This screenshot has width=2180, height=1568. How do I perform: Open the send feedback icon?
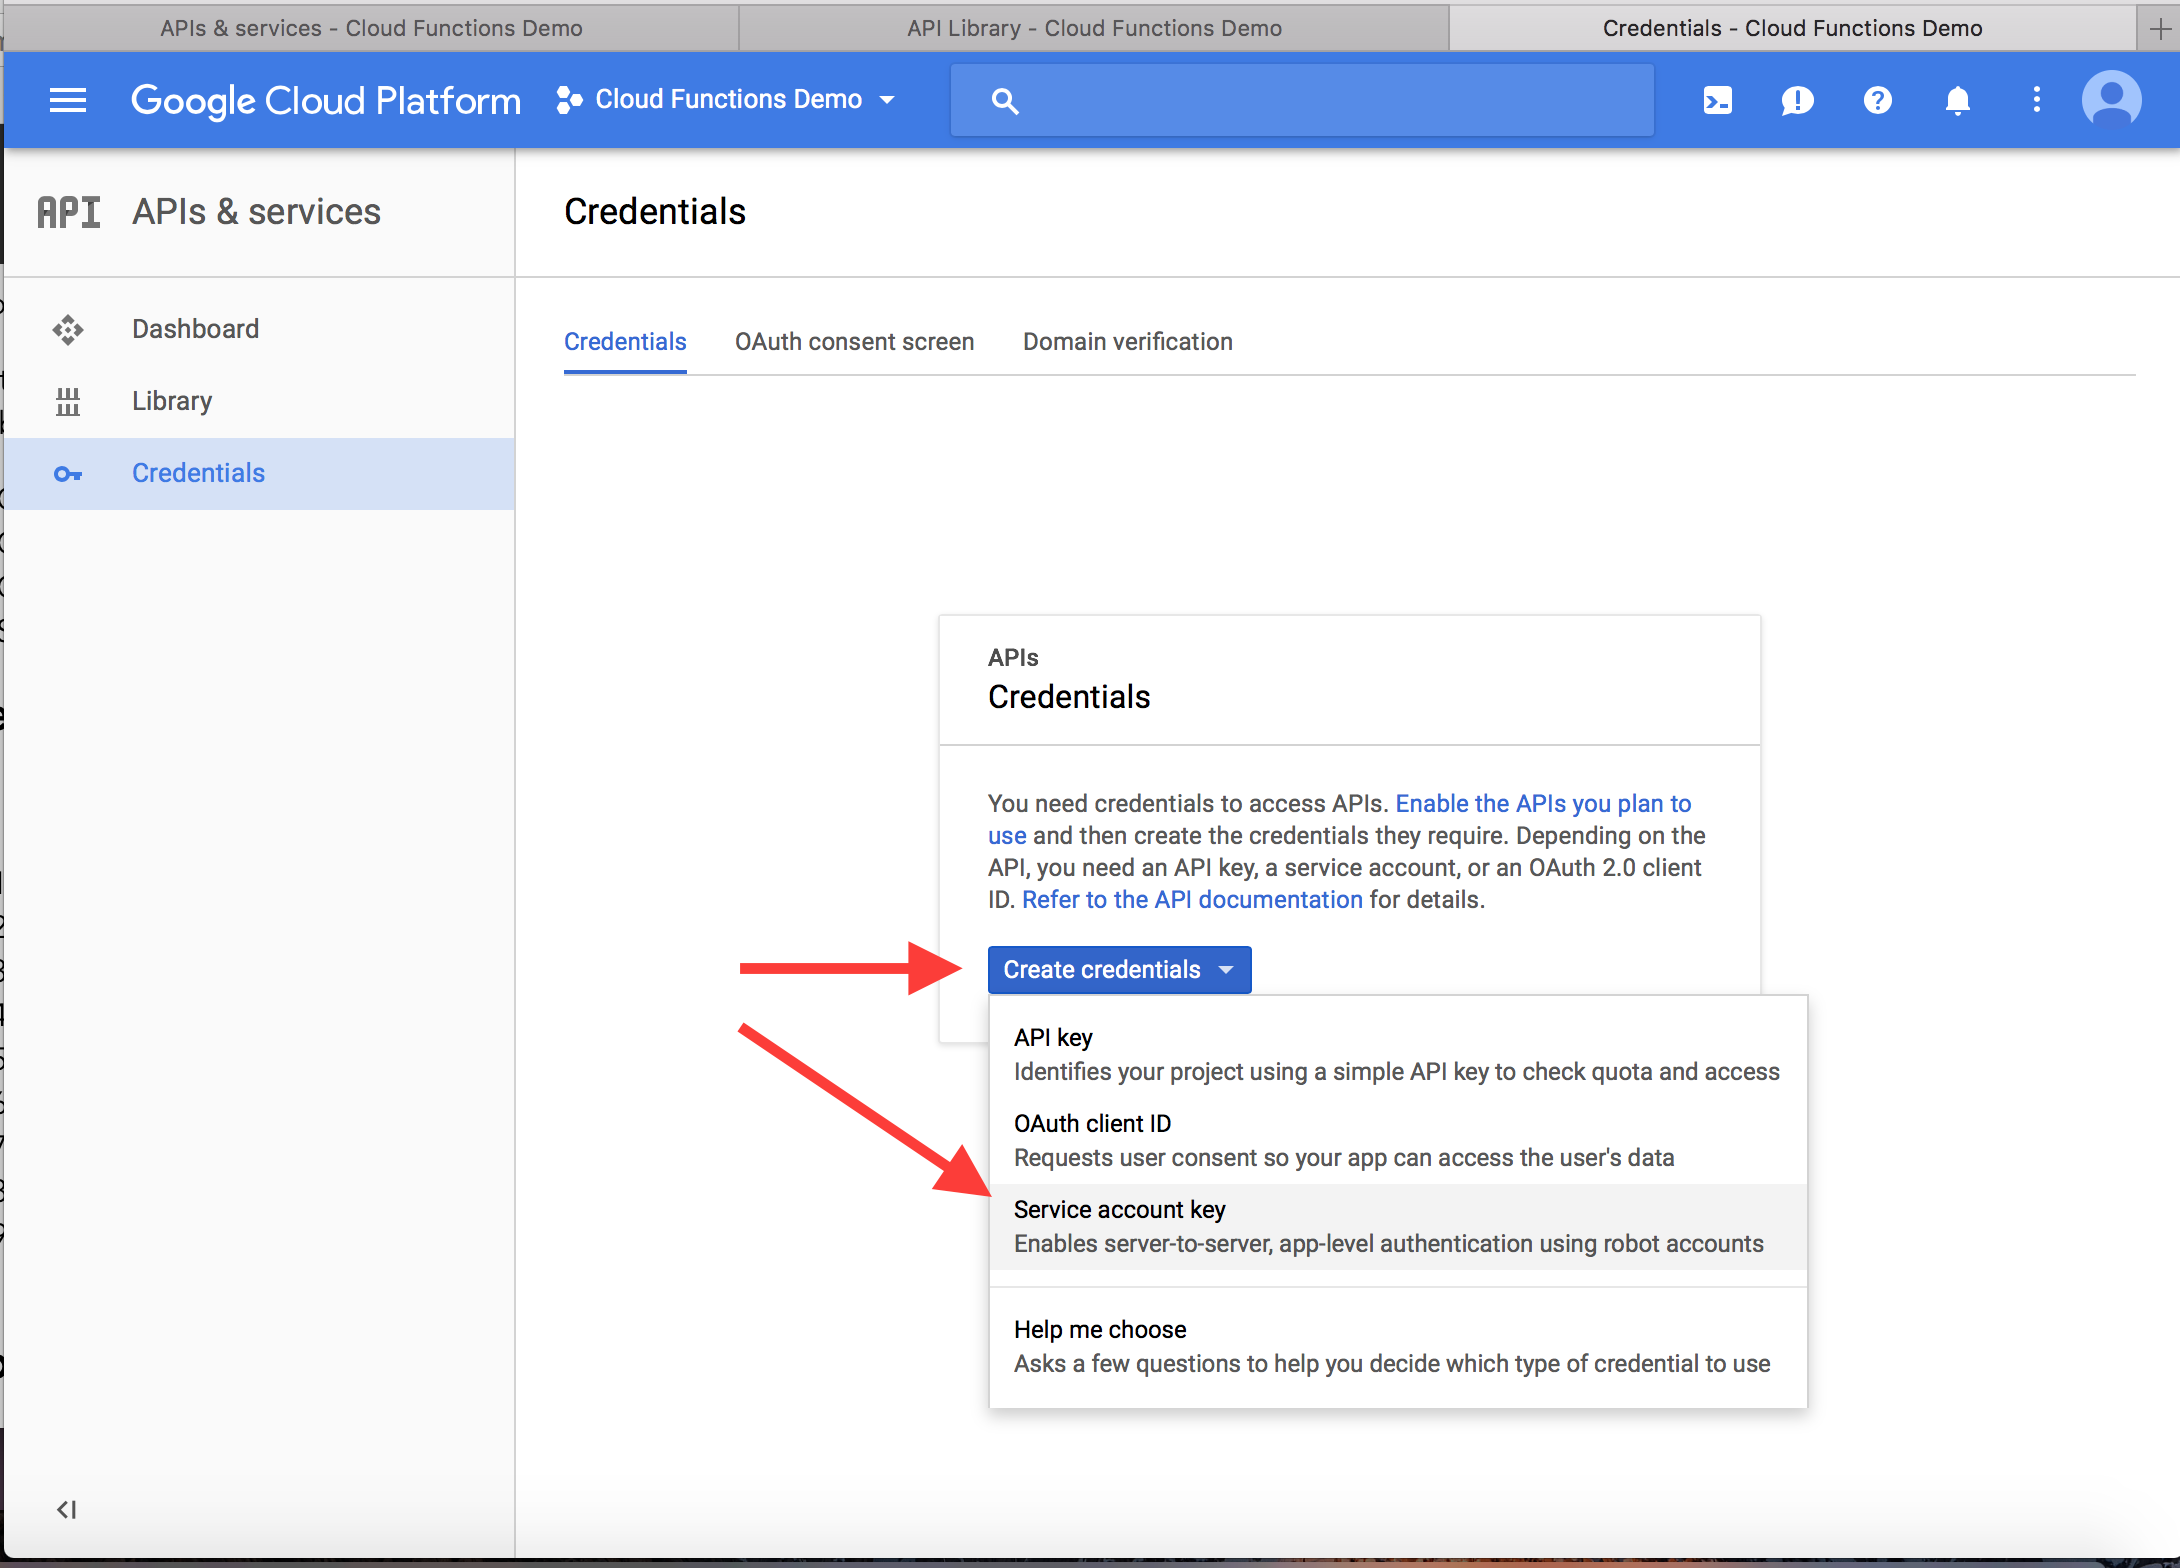pos(1797,100)
